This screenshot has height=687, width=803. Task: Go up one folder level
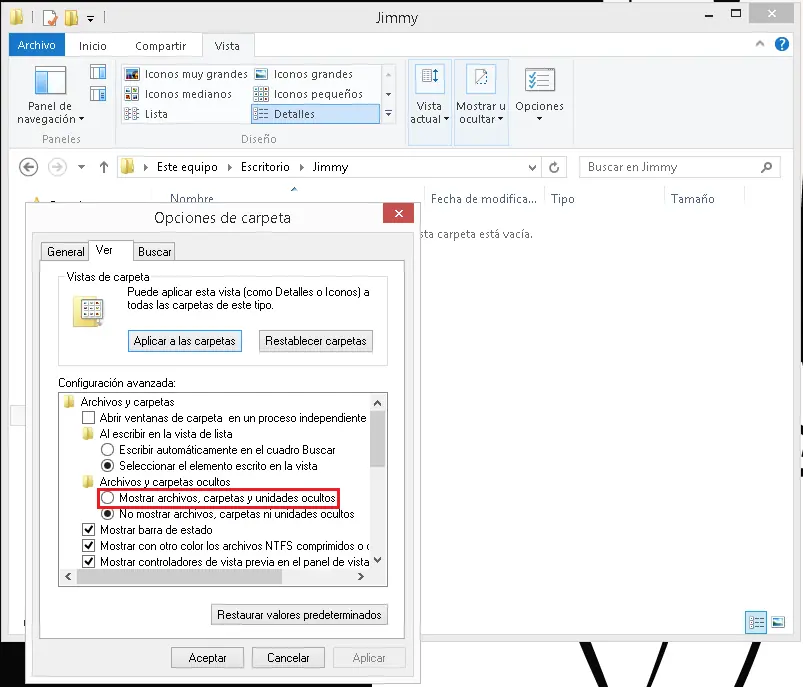pos(104,167)
